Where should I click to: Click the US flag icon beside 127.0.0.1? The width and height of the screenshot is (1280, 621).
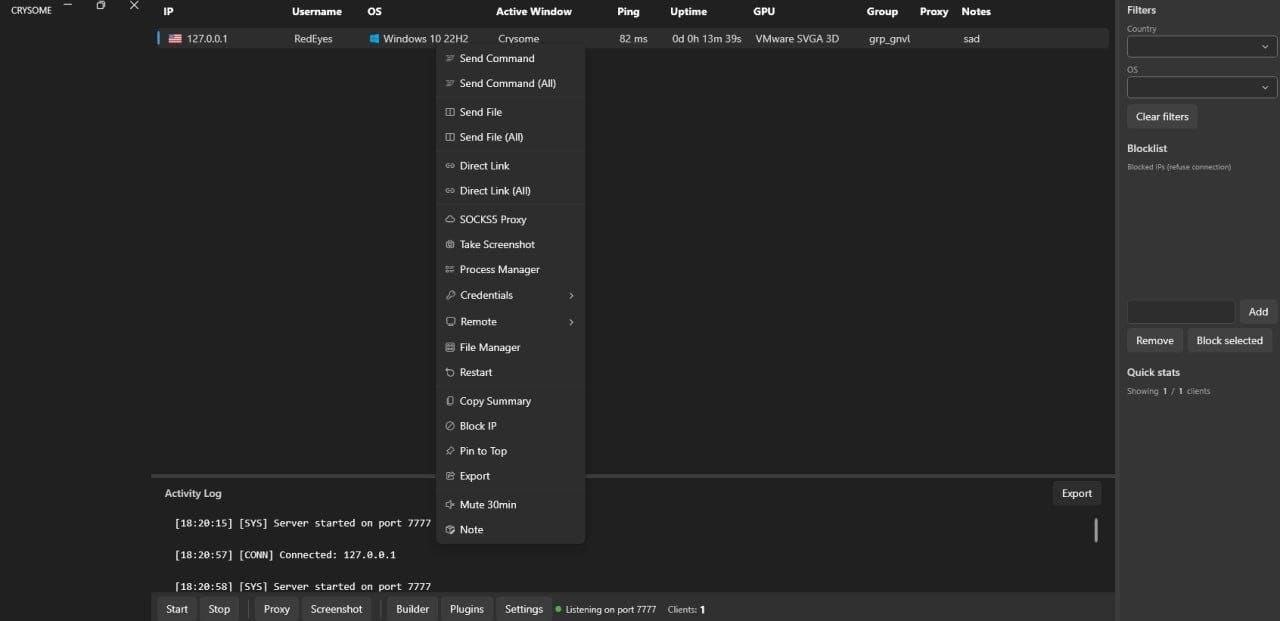coord(175,39)
